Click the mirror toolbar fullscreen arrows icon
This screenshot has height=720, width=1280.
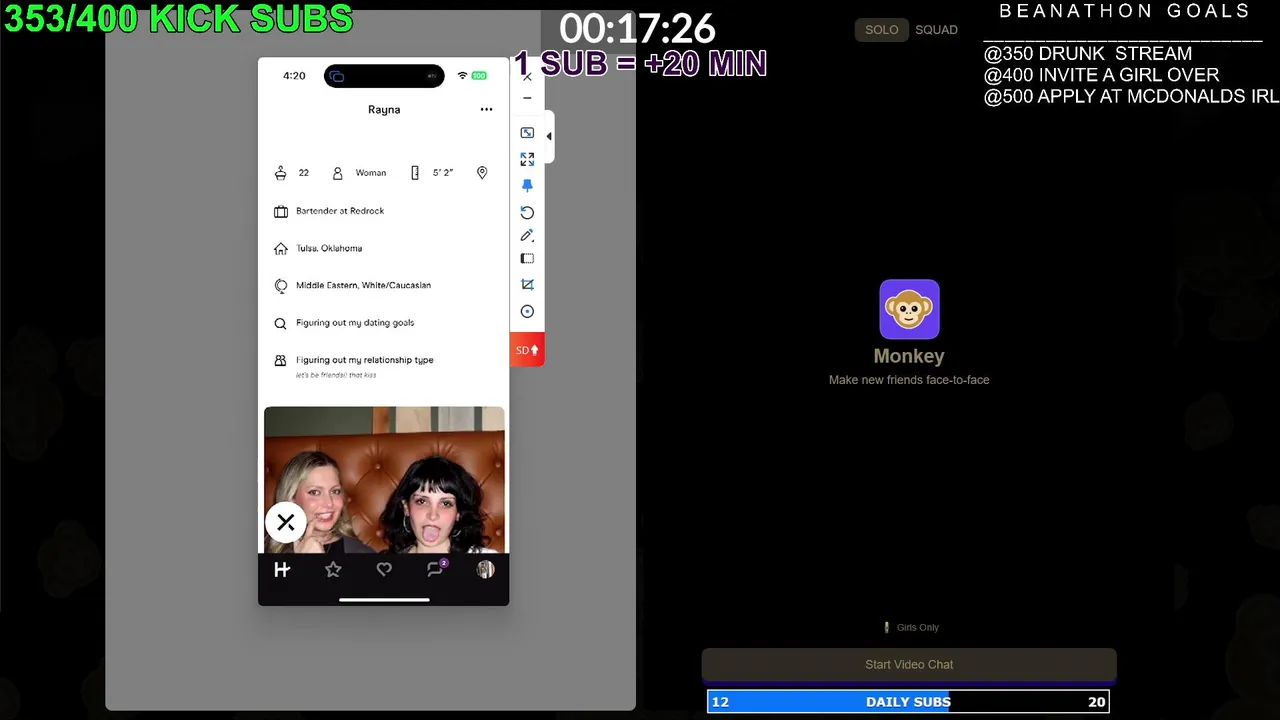pyautogui.click(x=527, y=159)
